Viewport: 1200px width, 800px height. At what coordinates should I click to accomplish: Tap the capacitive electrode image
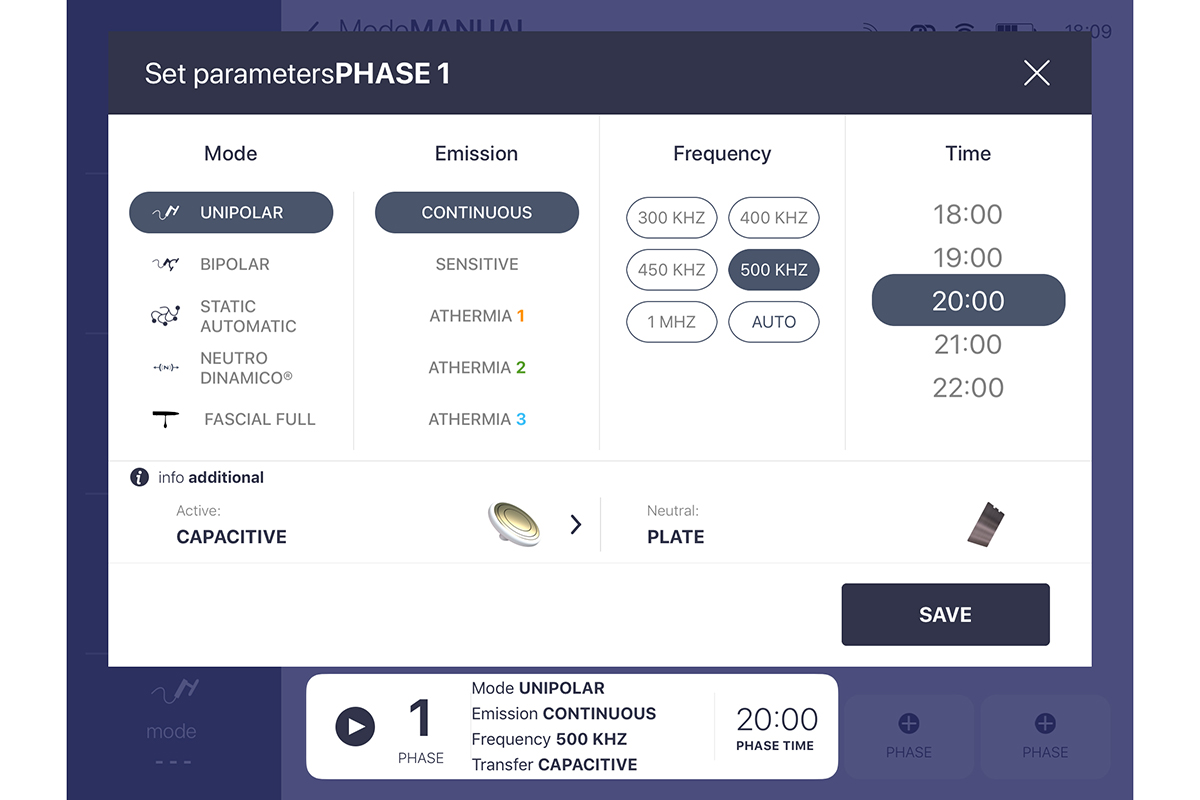tap(514, 523)
